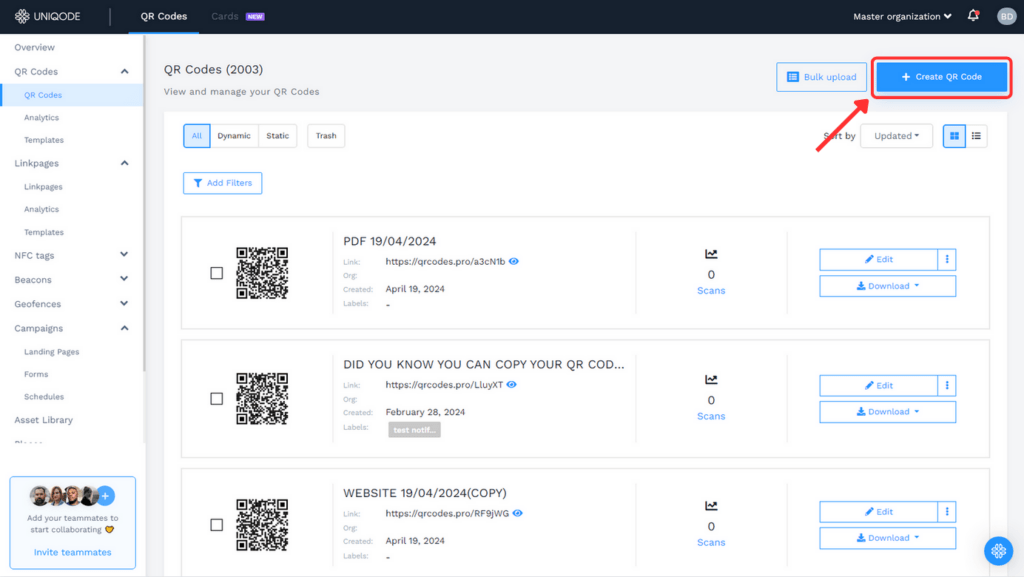This screenshot has height=577, width=1024.
Task: Click the Invite teammates link
Action: tap(72, 551)
